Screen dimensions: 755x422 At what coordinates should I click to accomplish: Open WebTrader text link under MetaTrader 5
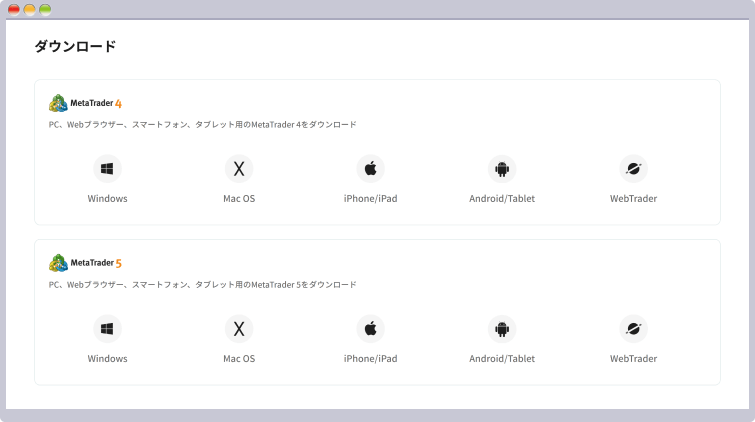(x=633, y=358)
